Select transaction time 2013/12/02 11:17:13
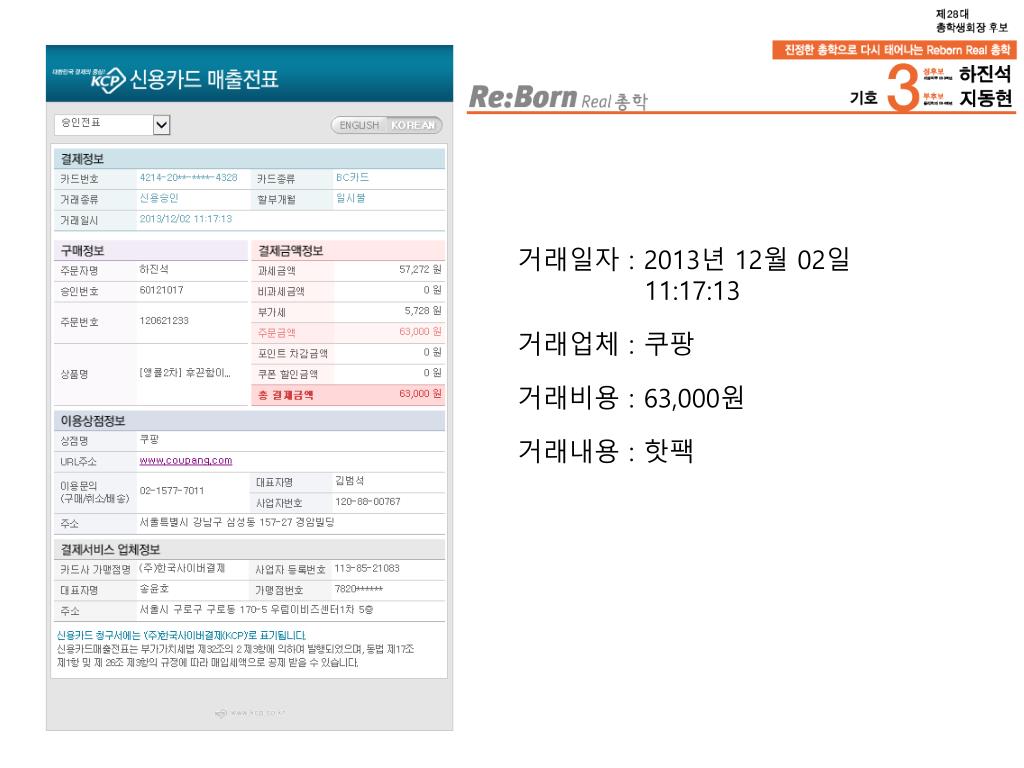The image size is (1024, 768). [x=186, y=219]
